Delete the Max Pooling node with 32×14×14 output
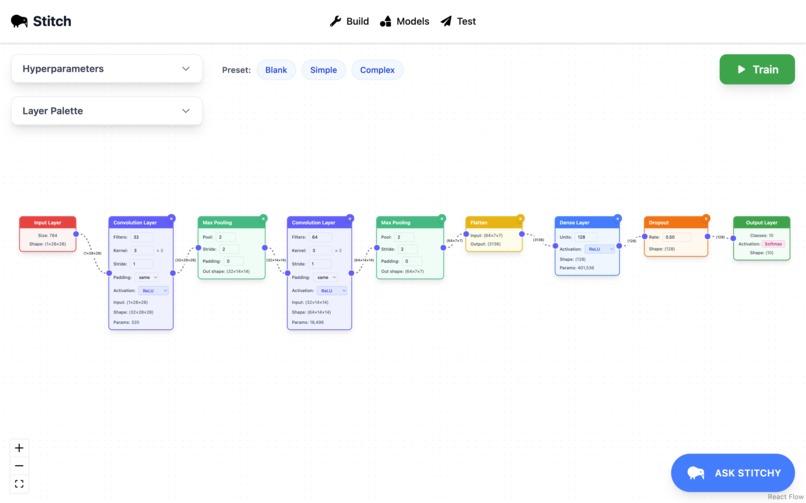This screenshot has height=503, width=806. click(263, 218)
